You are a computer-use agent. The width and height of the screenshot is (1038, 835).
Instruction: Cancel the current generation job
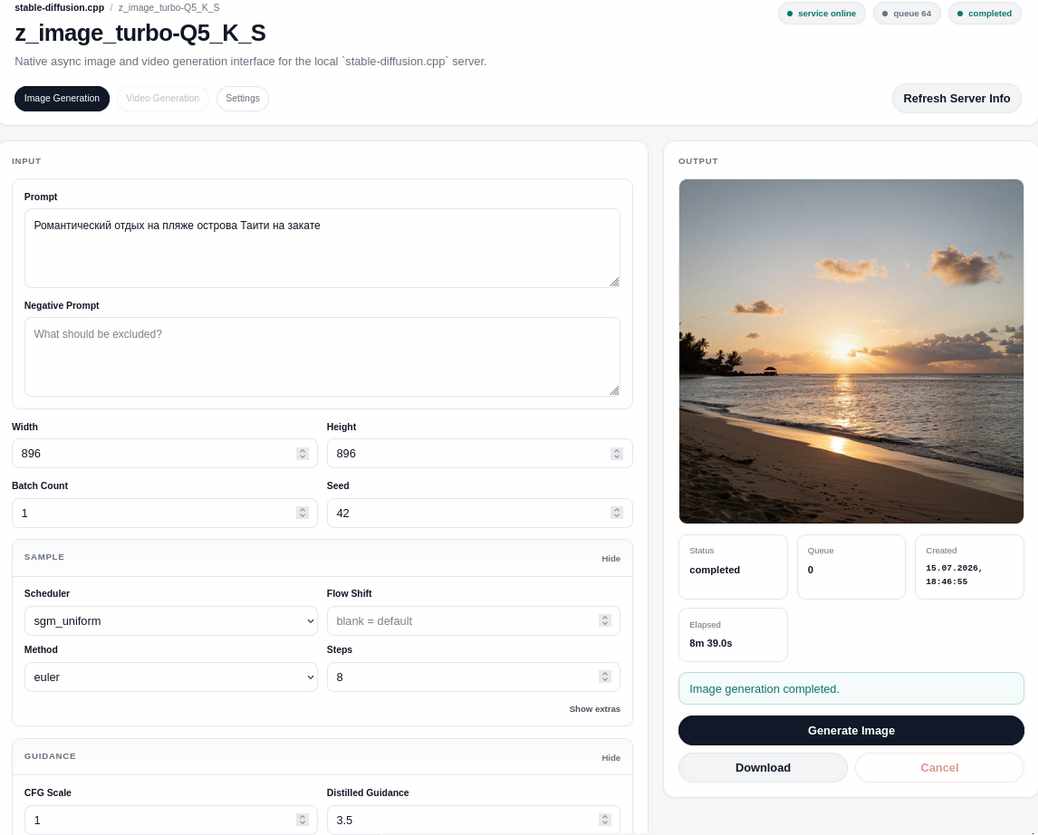click(939, 767)
